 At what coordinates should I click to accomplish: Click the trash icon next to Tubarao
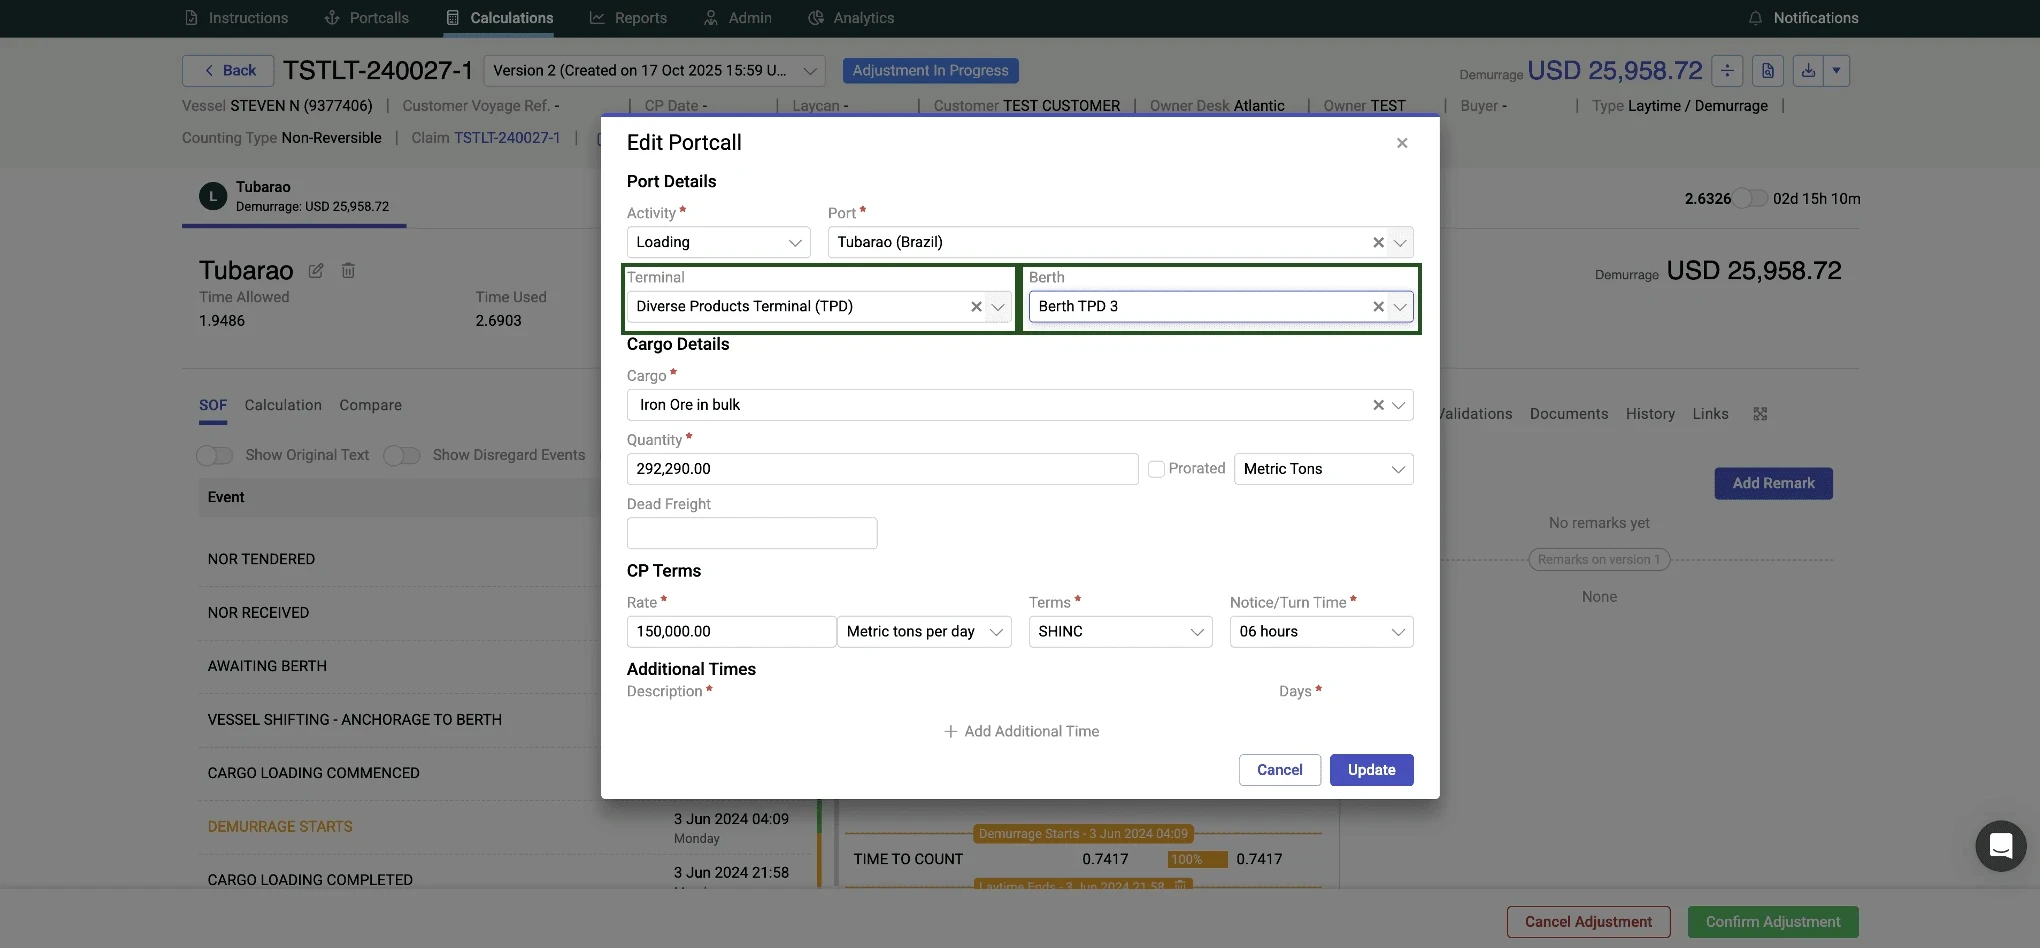[348, 271]
